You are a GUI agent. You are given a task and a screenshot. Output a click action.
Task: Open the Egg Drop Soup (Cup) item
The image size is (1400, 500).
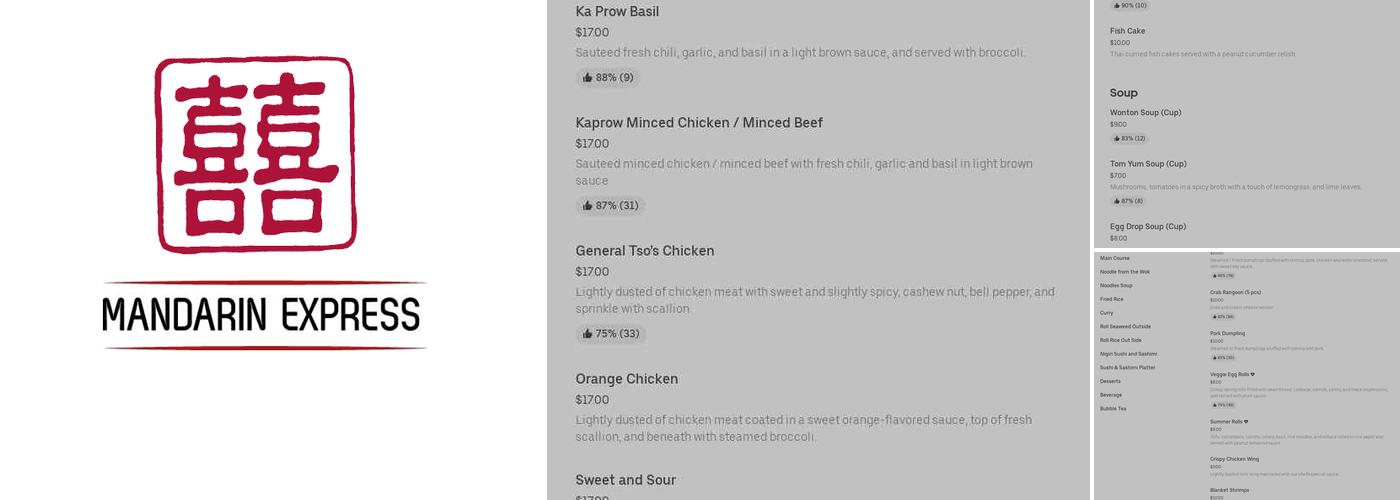(x=1147, y=227)
